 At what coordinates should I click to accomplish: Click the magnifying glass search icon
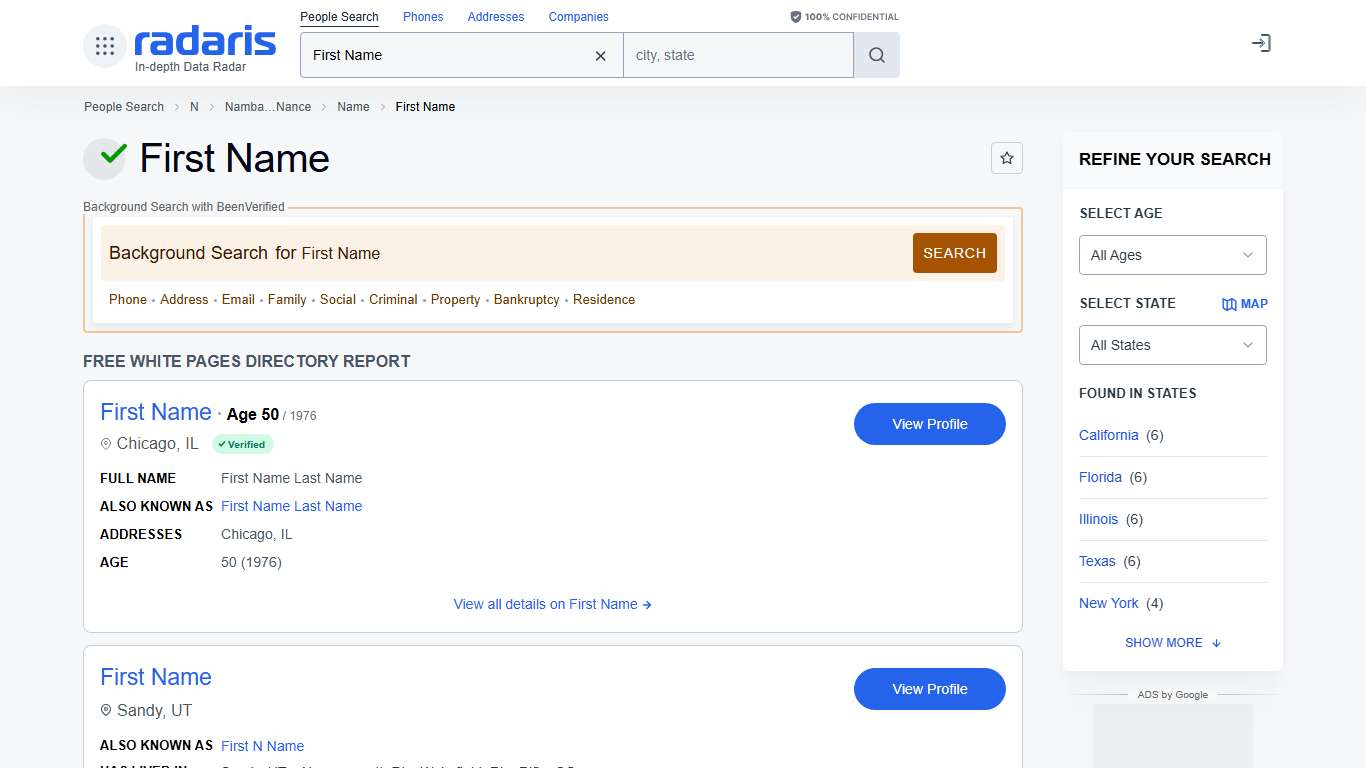876,55
